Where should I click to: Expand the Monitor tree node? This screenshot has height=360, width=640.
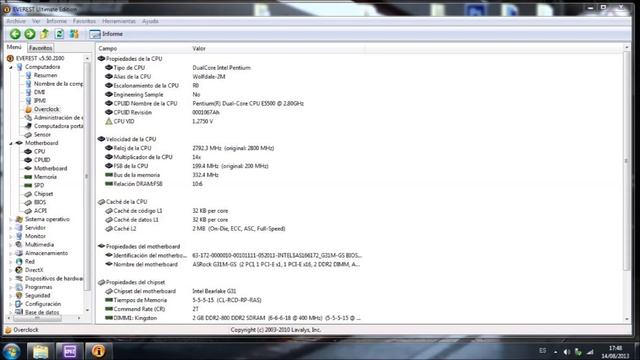(x=11, y=236)
